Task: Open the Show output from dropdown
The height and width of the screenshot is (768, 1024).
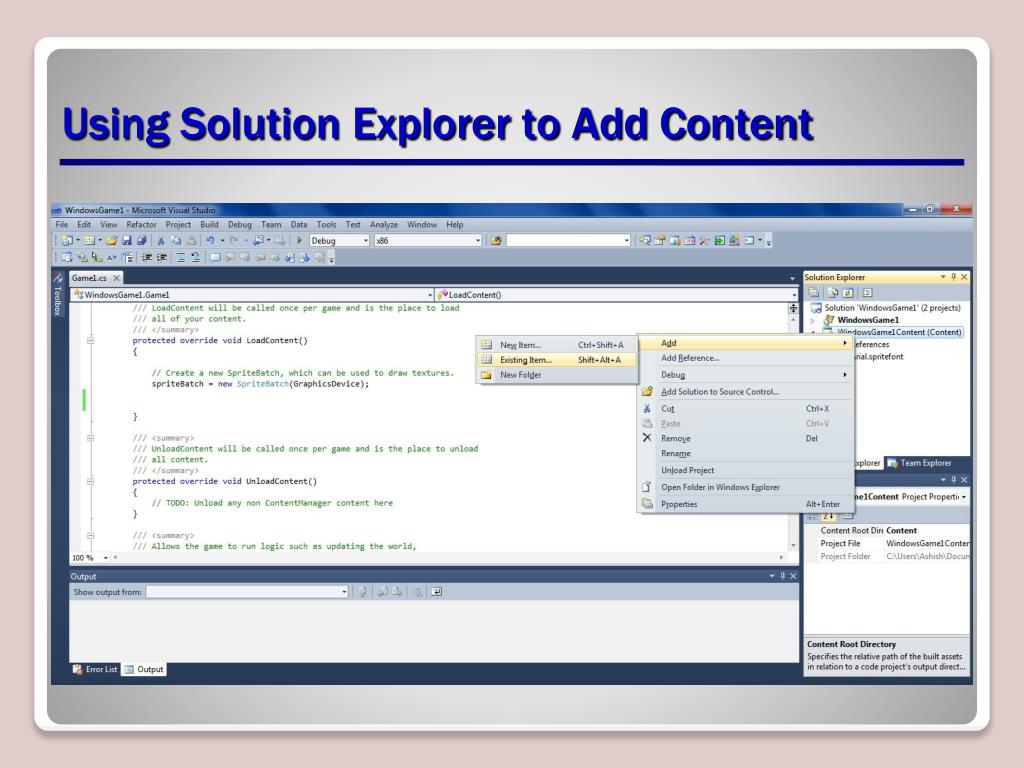Action: tap(344, 592)
